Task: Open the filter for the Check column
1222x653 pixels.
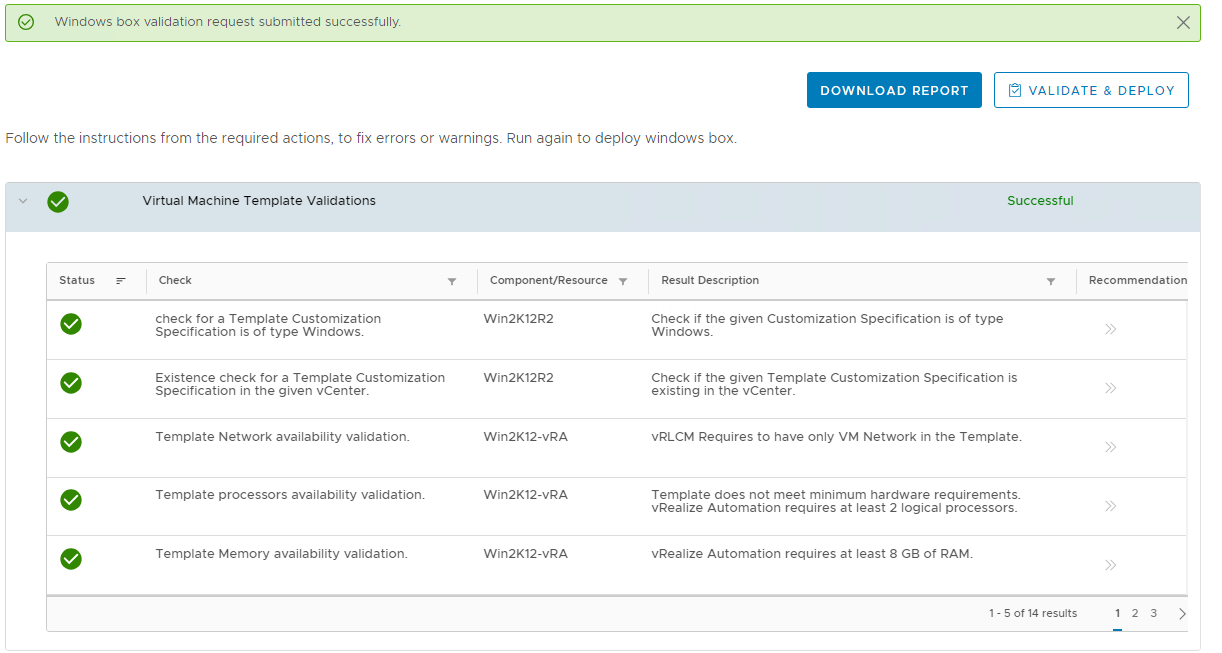Action: (452, 282)
